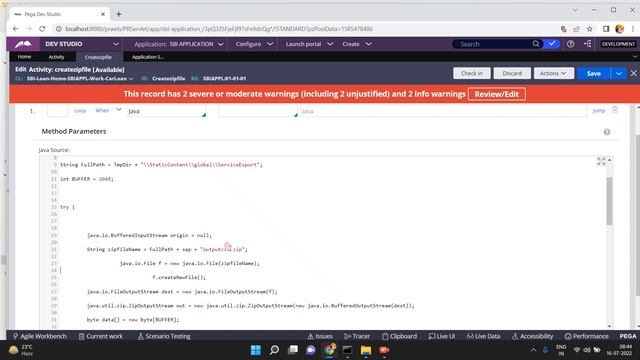640x360 pixels.
Task: Open the Application: SBI APPLICATION menu
Action: coord(179,44)
